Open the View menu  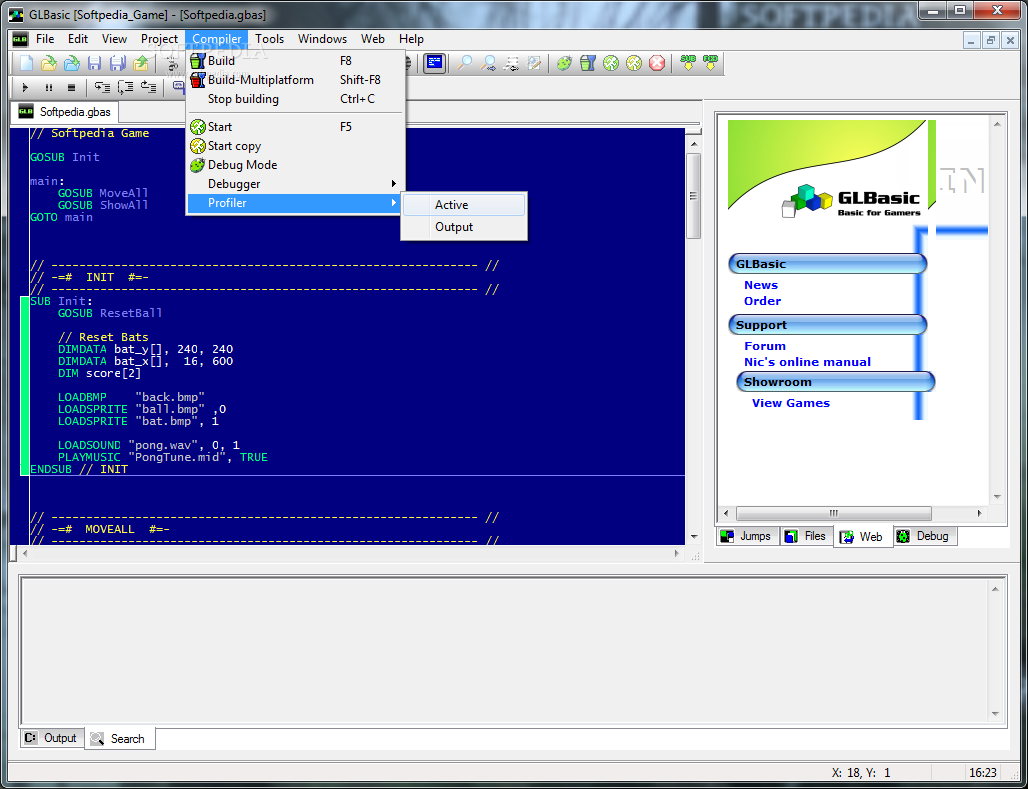click(x=114, y=39)
